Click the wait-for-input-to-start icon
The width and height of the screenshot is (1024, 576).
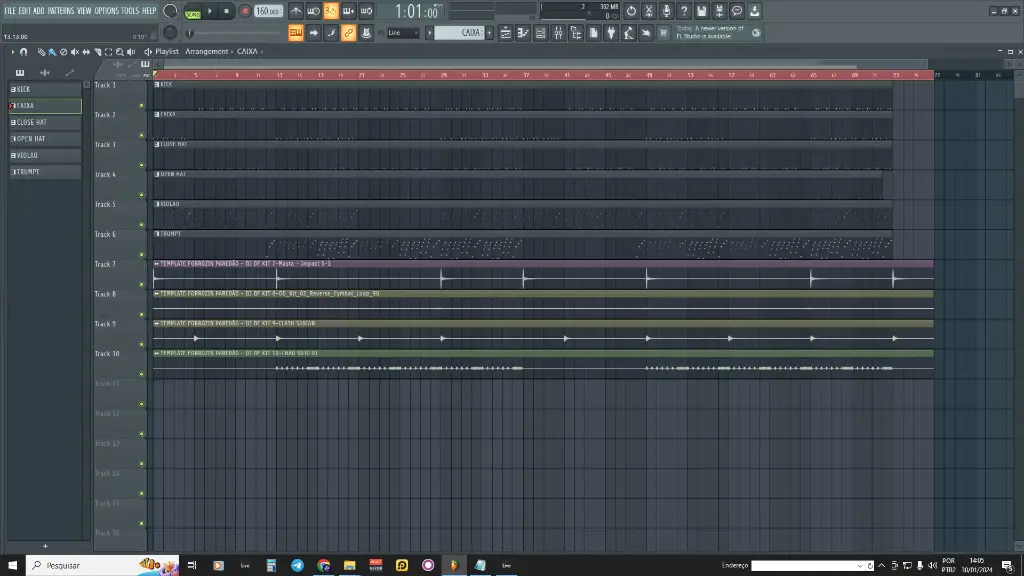[x=313, y=11]
